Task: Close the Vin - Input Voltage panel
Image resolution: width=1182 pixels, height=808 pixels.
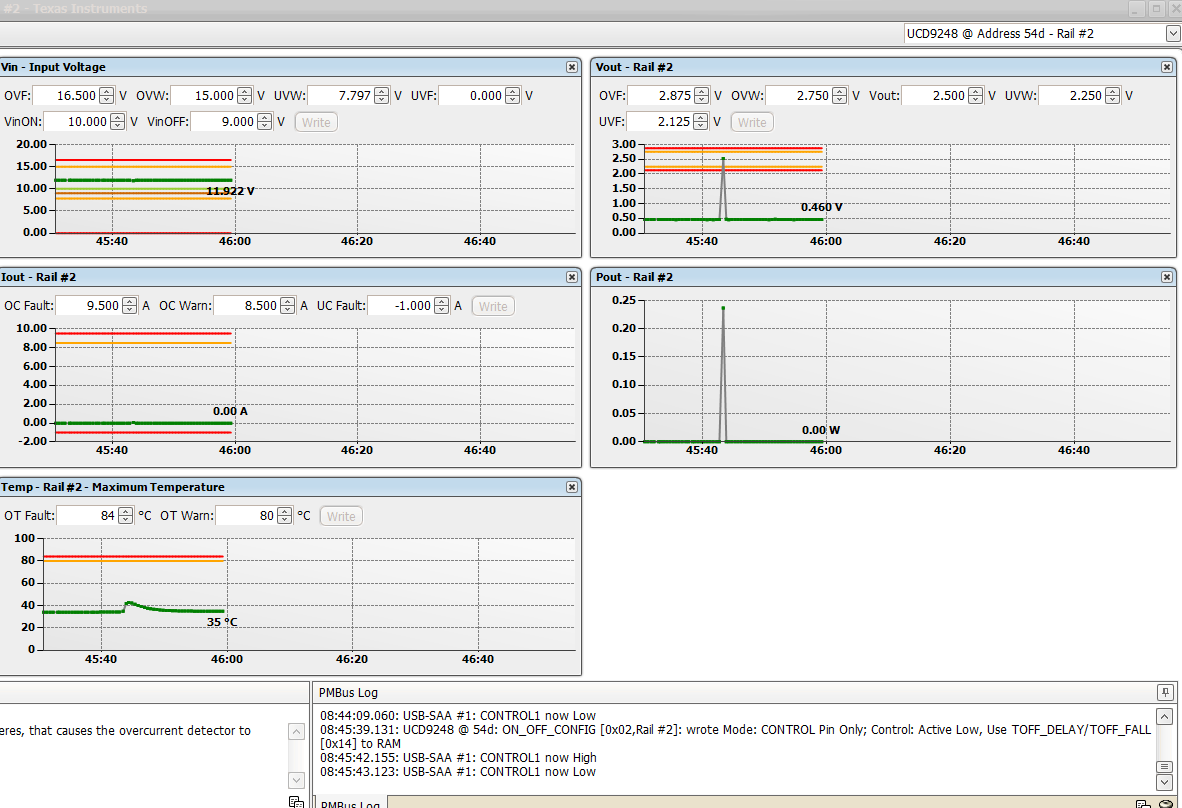Action: [572, 67]
